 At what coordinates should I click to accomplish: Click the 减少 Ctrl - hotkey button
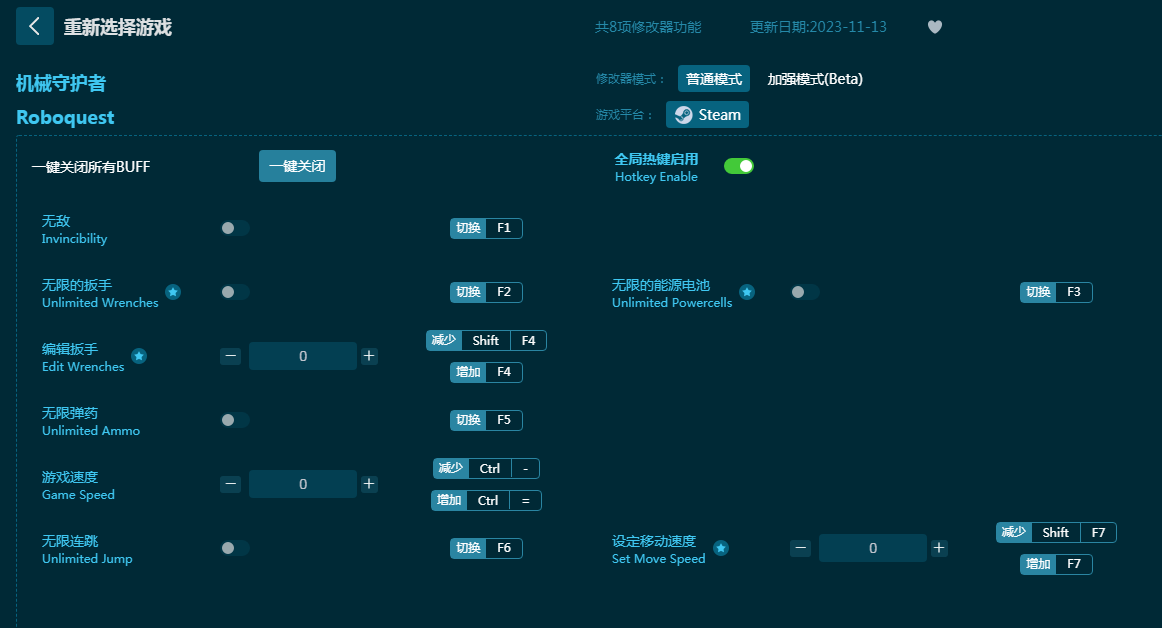(x=486, y=469)
